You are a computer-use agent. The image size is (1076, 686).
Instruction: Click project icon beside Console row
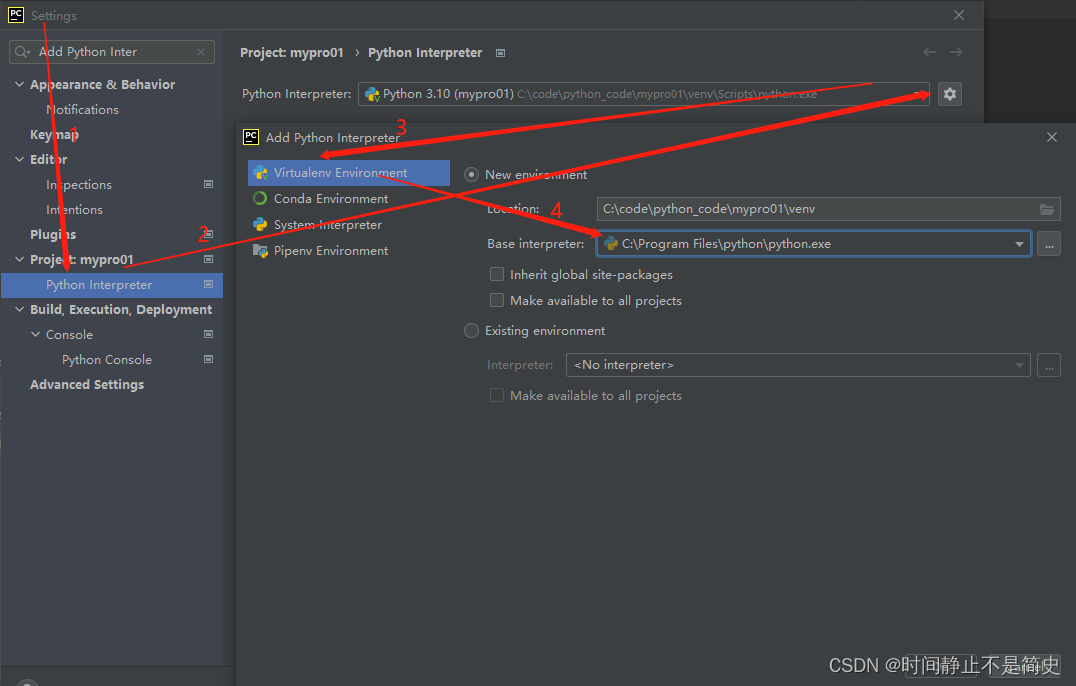[209, 334]
